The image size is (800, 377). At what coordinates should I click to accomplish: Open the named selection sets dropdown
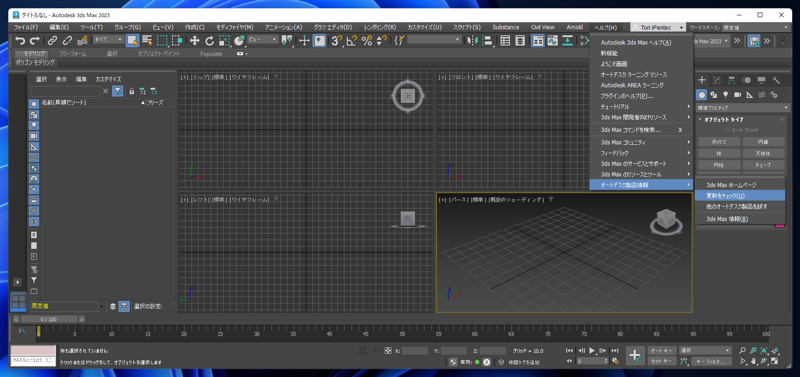(434, 40)
